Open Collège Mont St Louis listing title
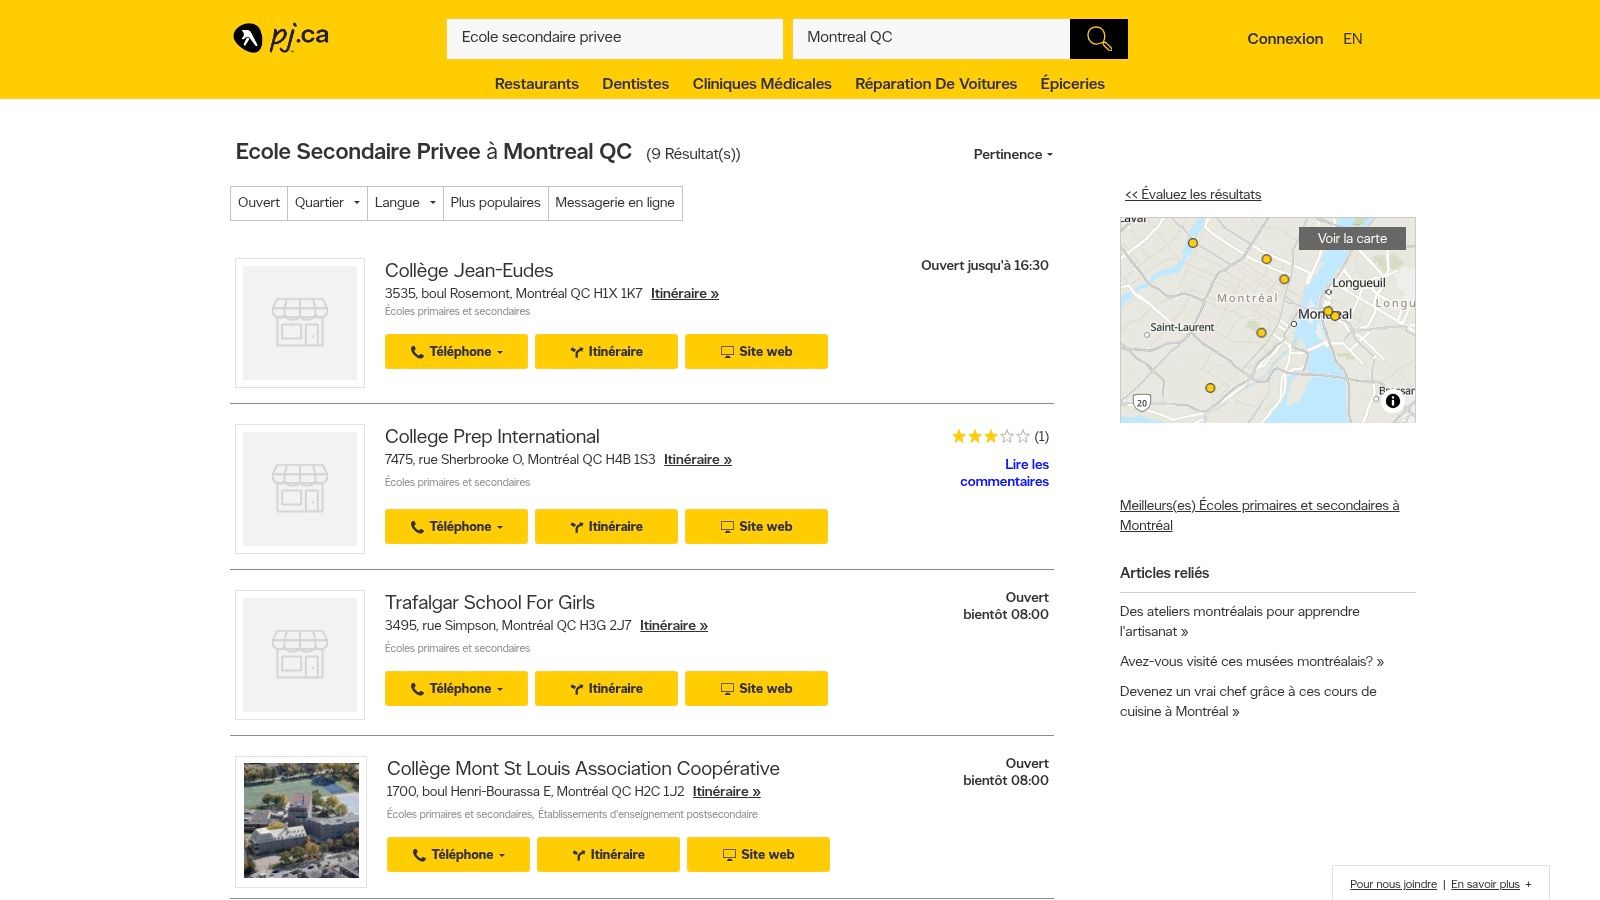This screenshot has height=900, width=1600. (583, 768)
